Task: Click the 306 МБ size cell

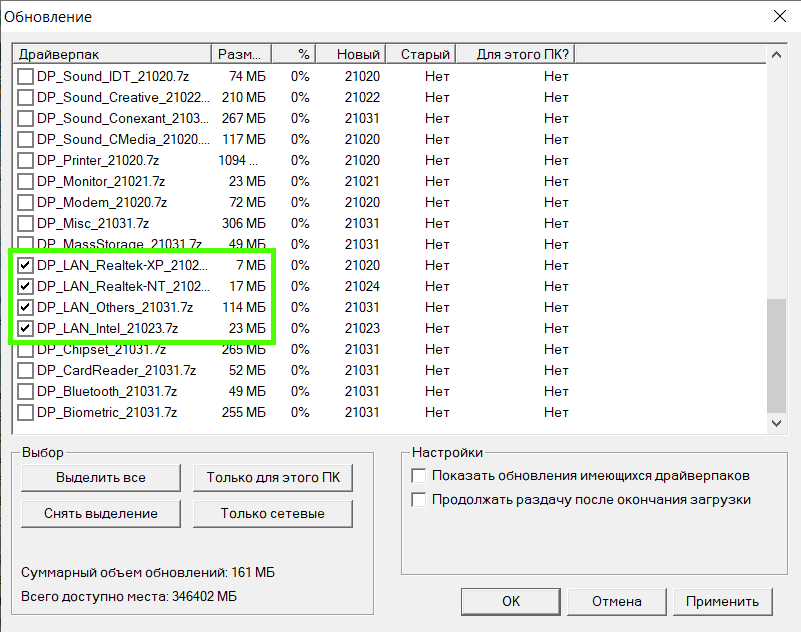Action: (x=244, y=223)
